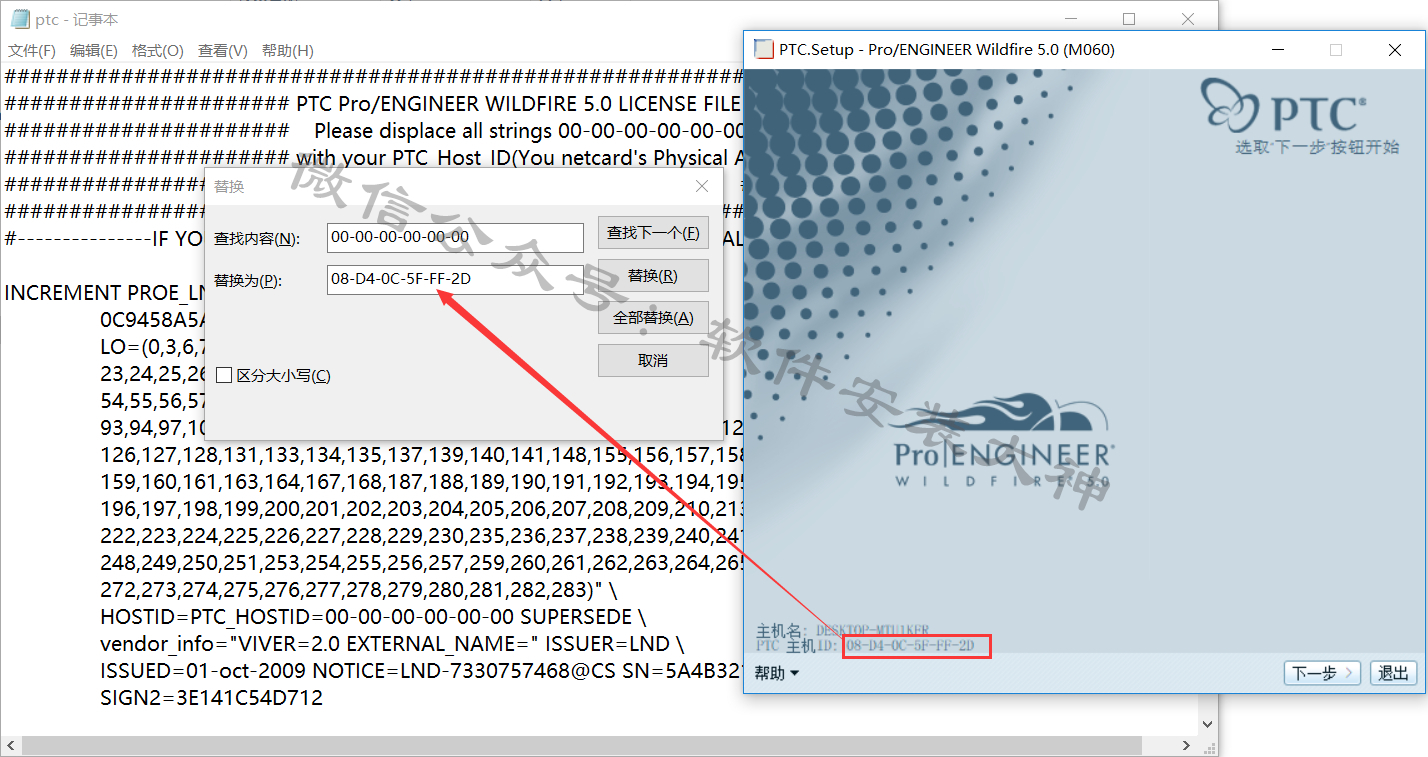The height and width of the screenshot is (757, 1428).
Task: Click the line starting 196,197,198,199
Action: tap(421, 509)
